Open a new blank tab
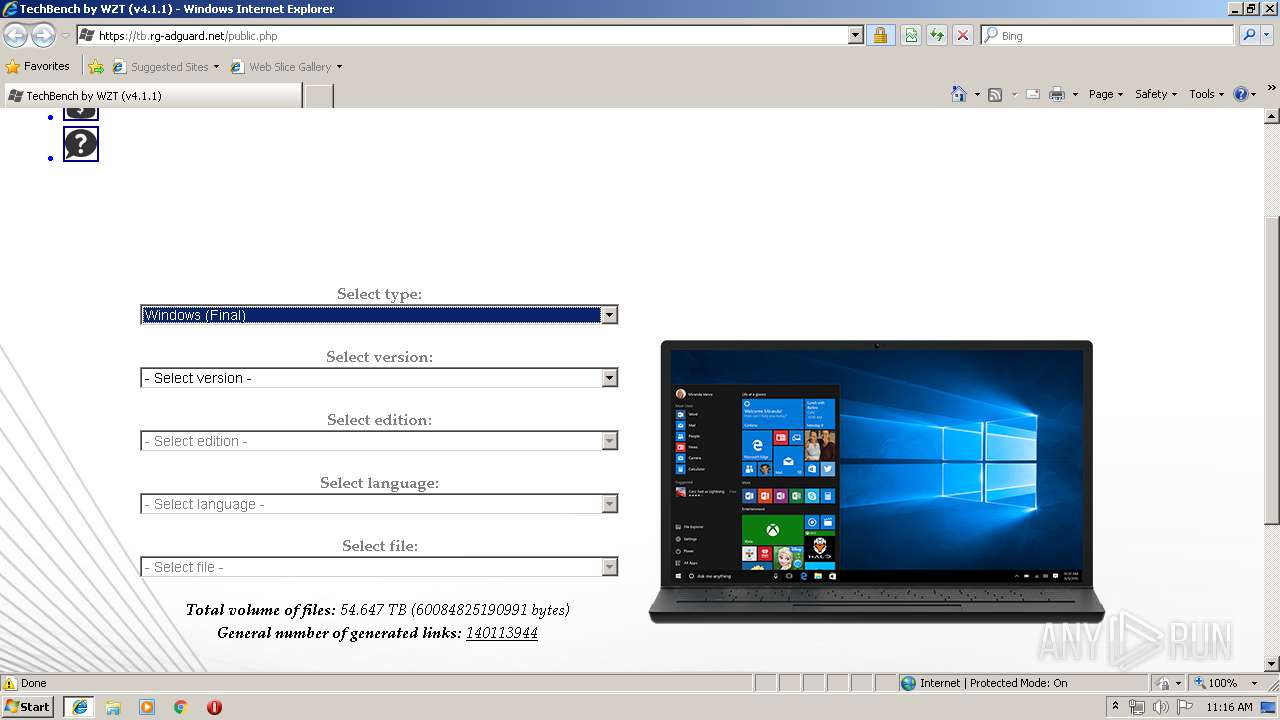 click(x=319, y=95)
